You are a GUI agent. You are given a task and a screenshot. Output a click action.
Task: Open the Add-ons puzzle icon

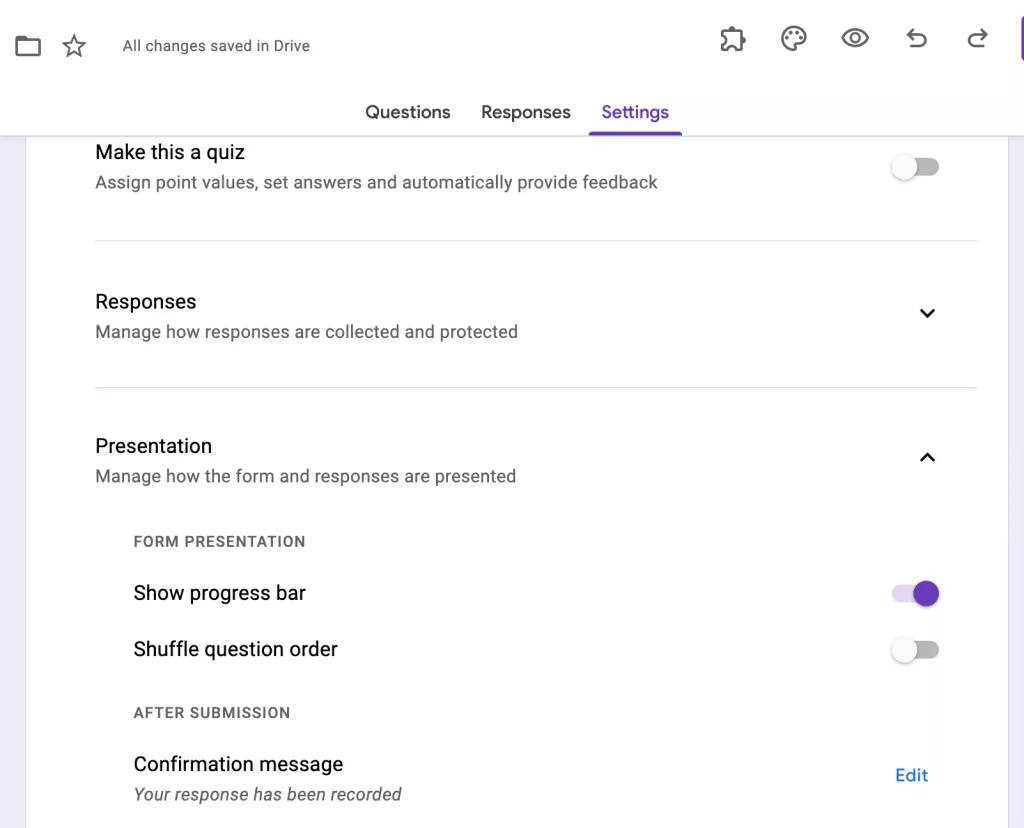[x=732, y=38]
